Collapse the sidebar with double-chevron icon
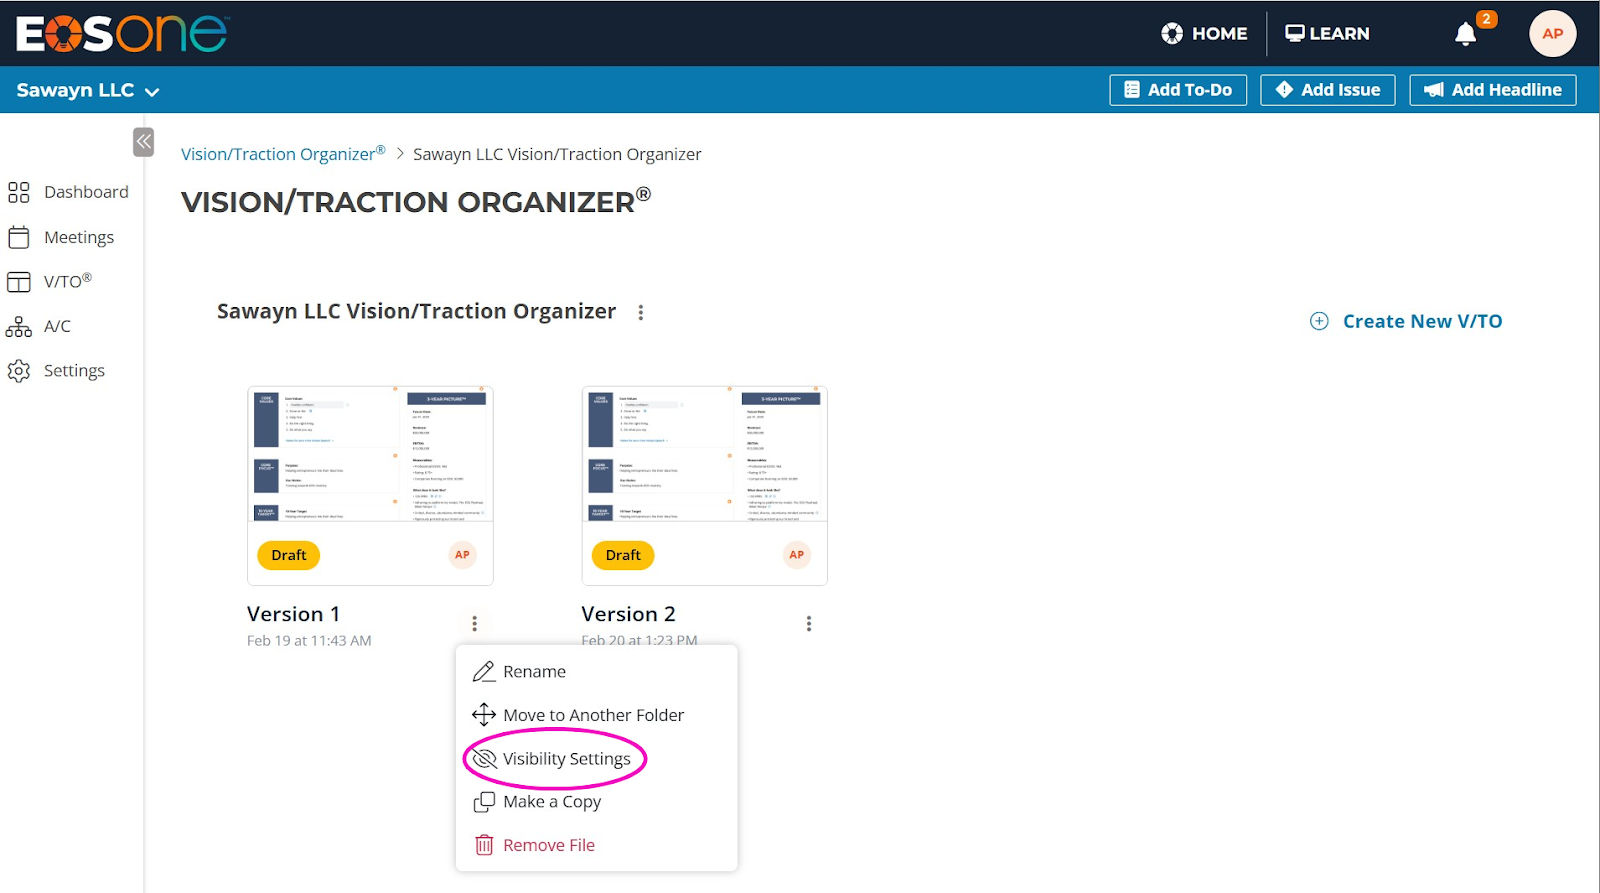The image size is (1600, 893). [144, 142]
